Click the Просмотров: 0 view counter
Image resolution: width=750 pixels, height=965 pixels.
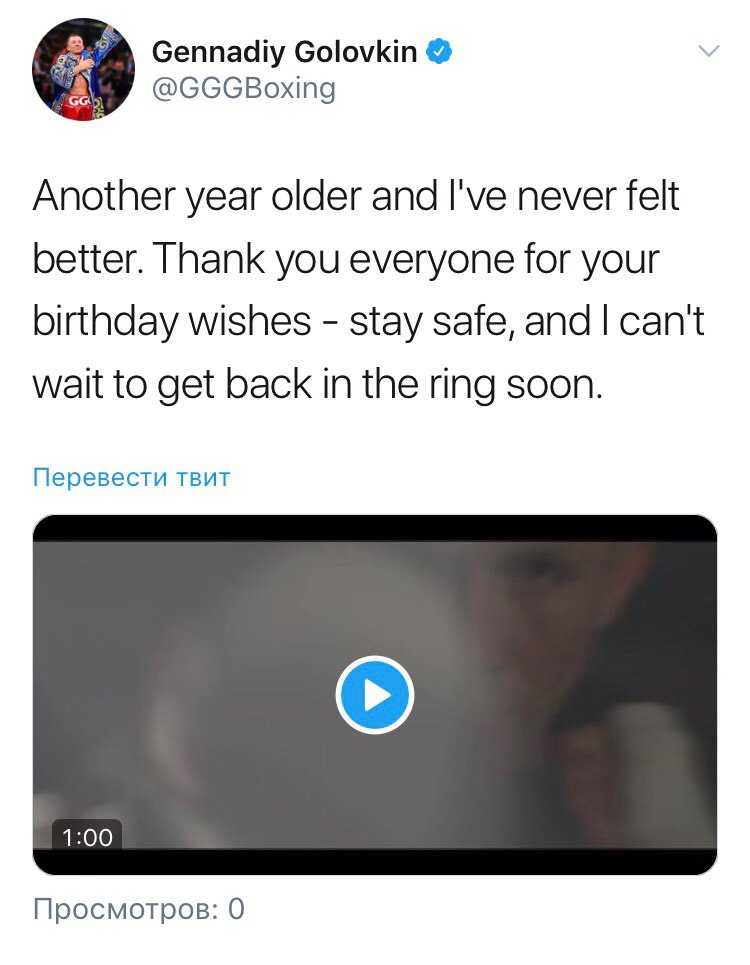(x=139, y=909)
